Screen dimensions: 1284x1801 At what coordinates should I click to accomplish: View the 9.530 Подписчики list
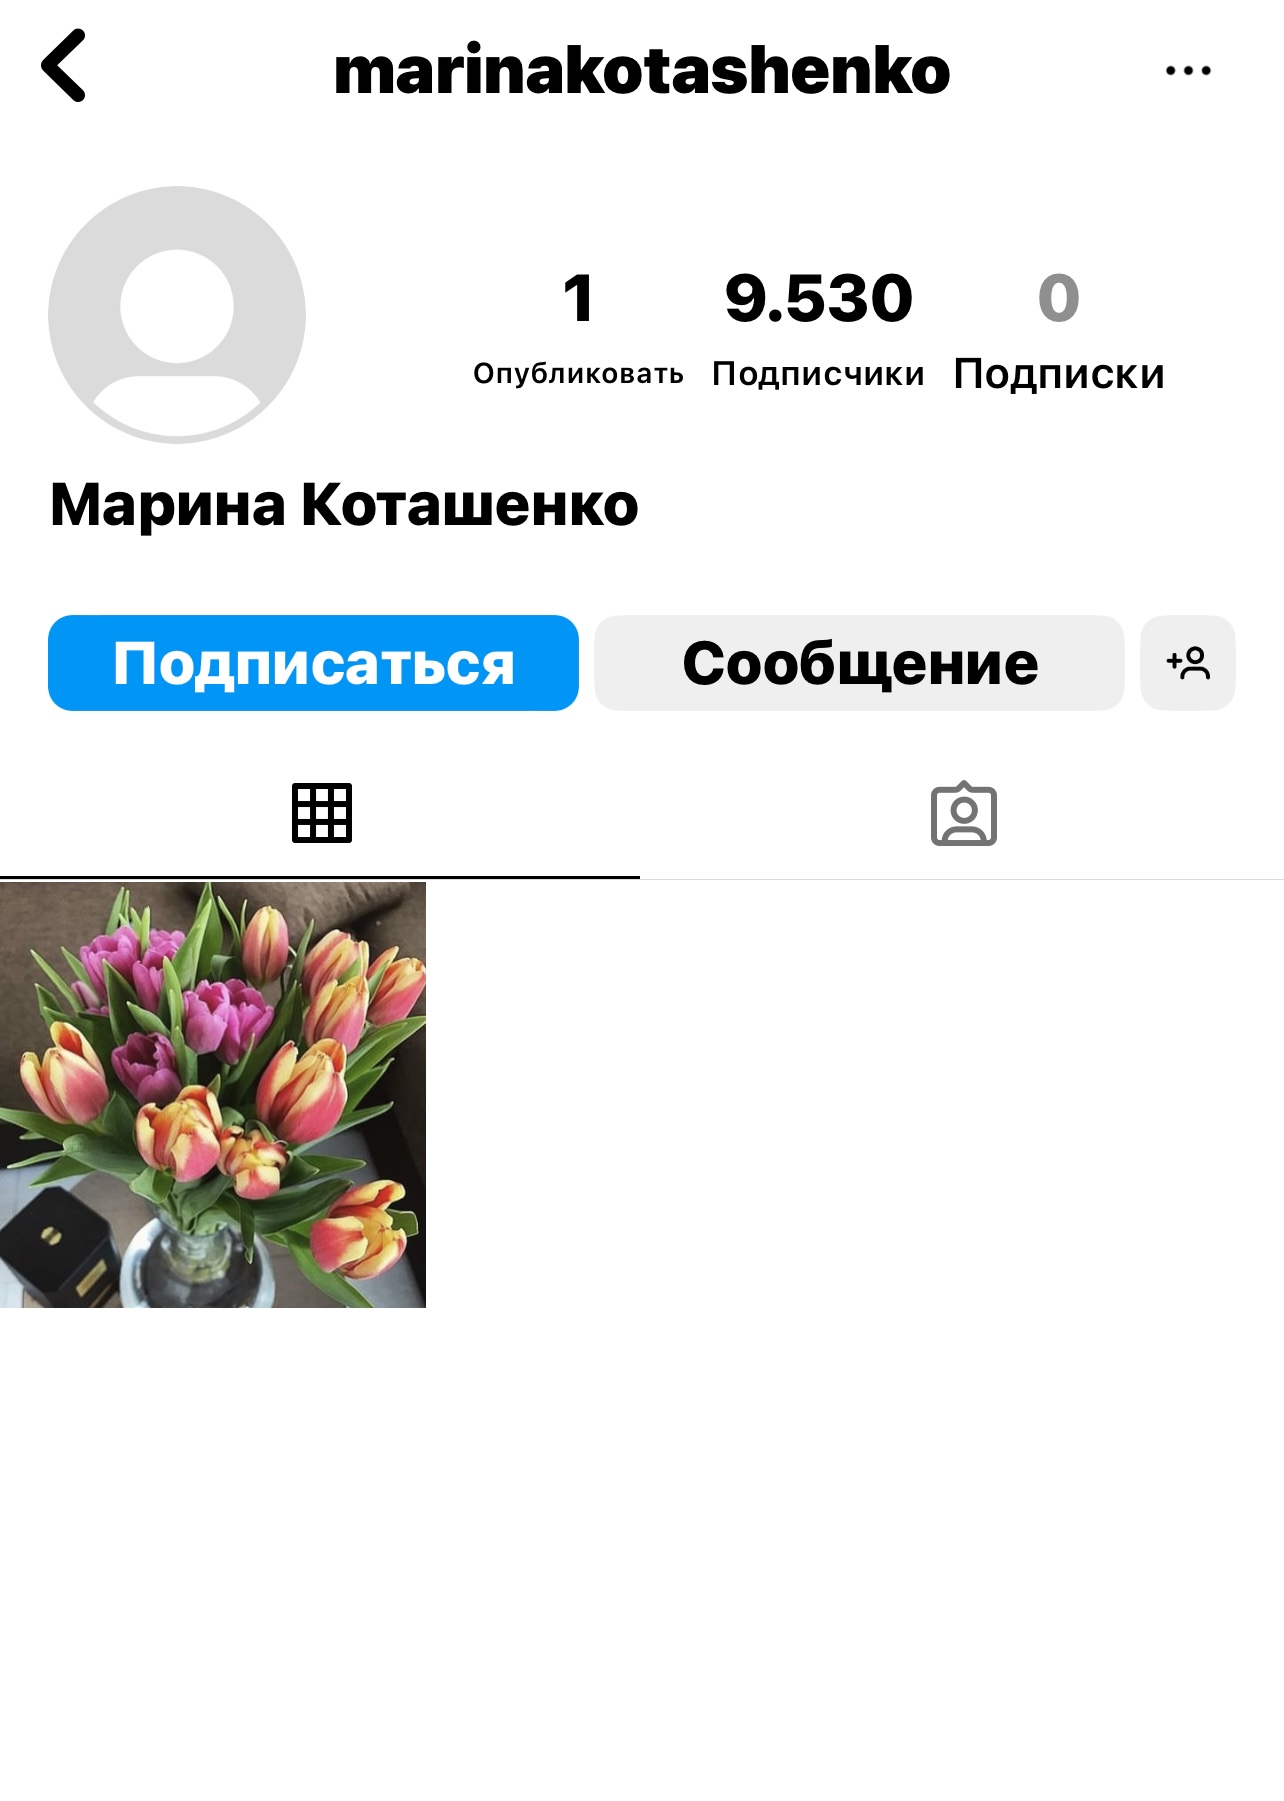818,328
